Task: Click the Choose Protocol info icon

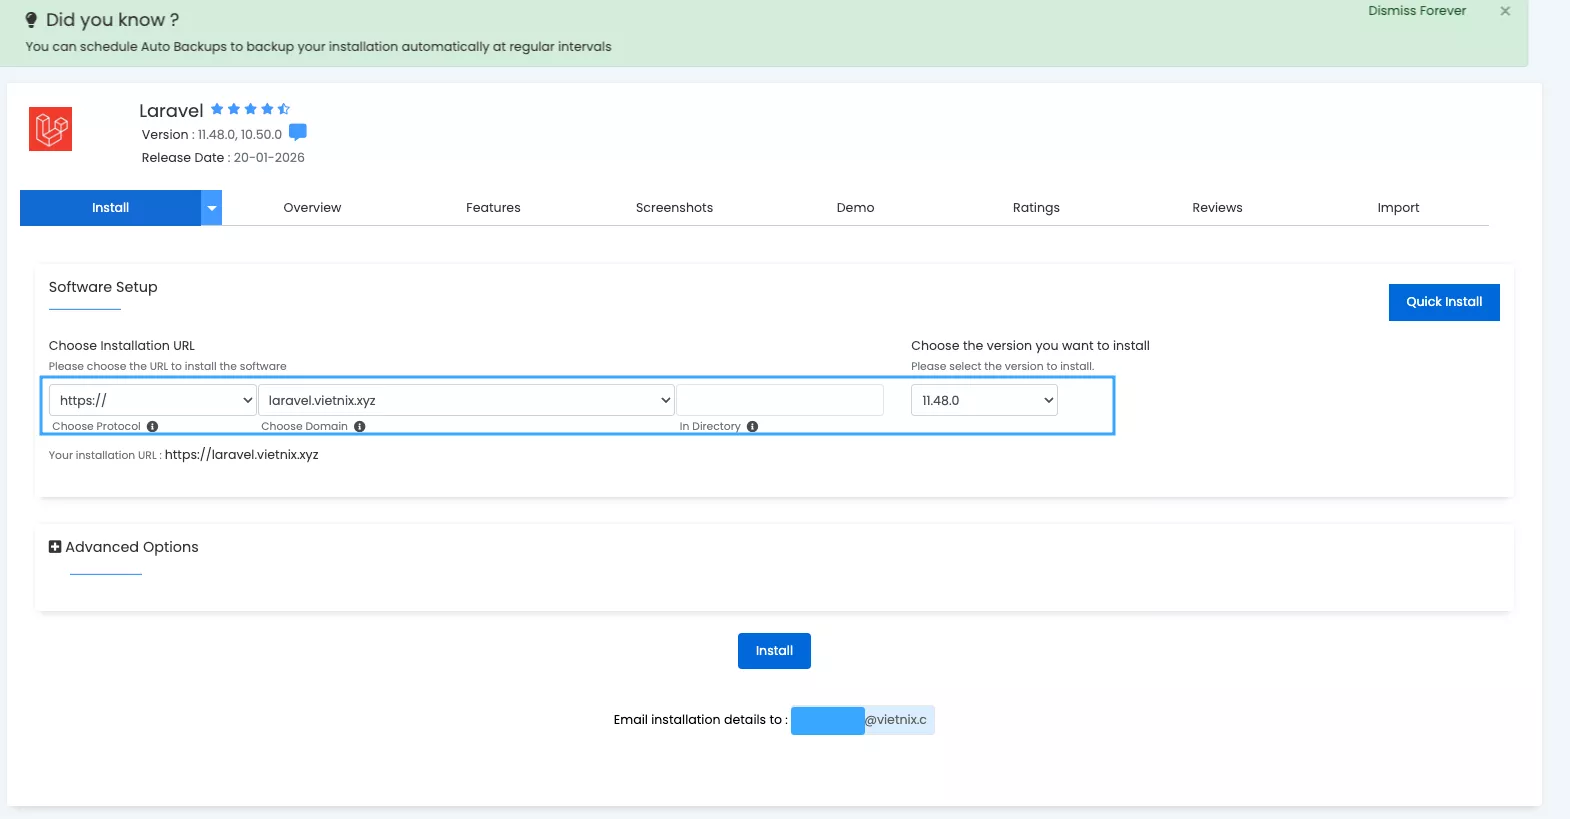Action: click(x=153, y=427)
